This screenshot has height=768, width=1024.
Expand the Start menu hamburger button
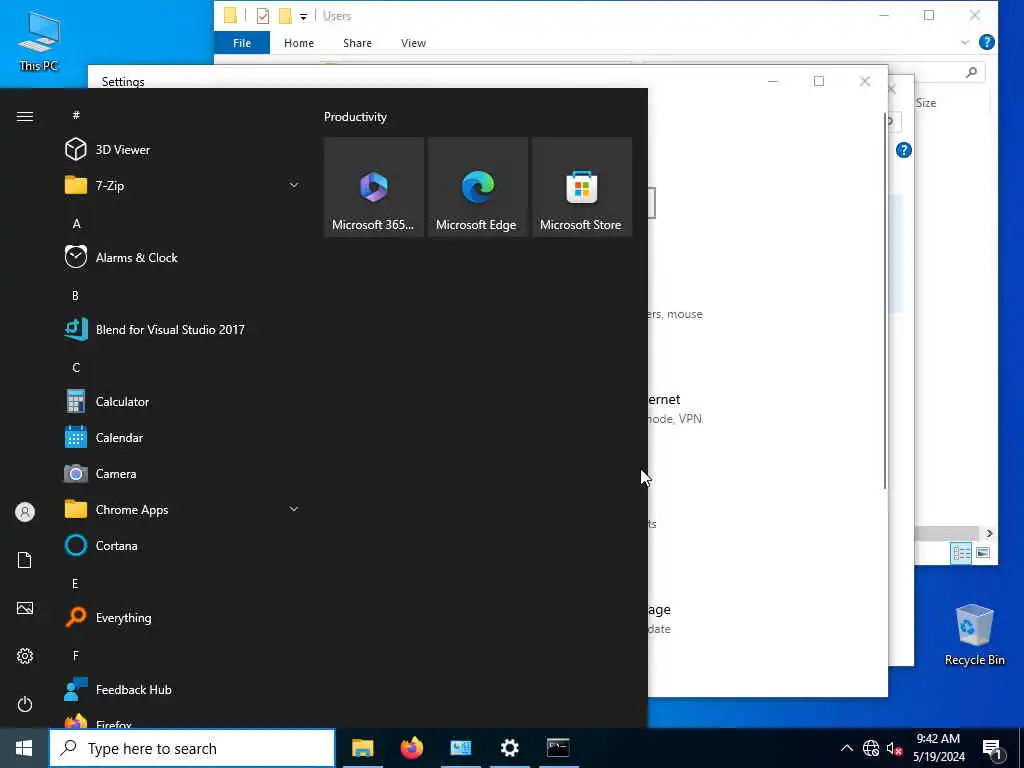25,116
